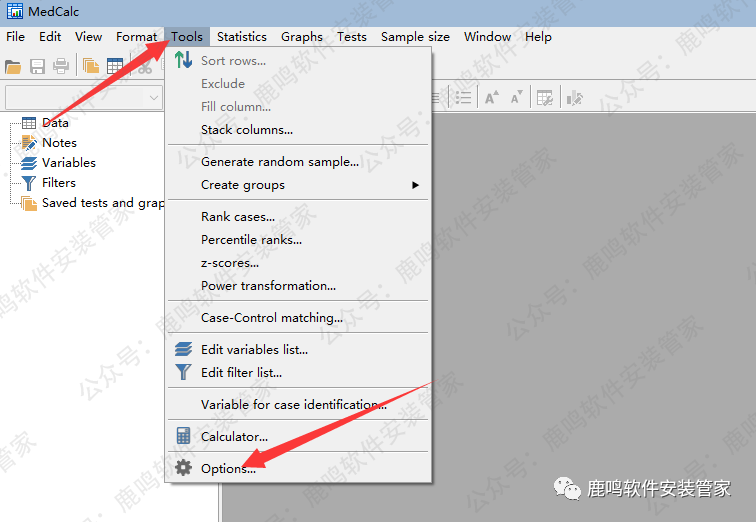Click the increase font size icon

tap(492, 97)
